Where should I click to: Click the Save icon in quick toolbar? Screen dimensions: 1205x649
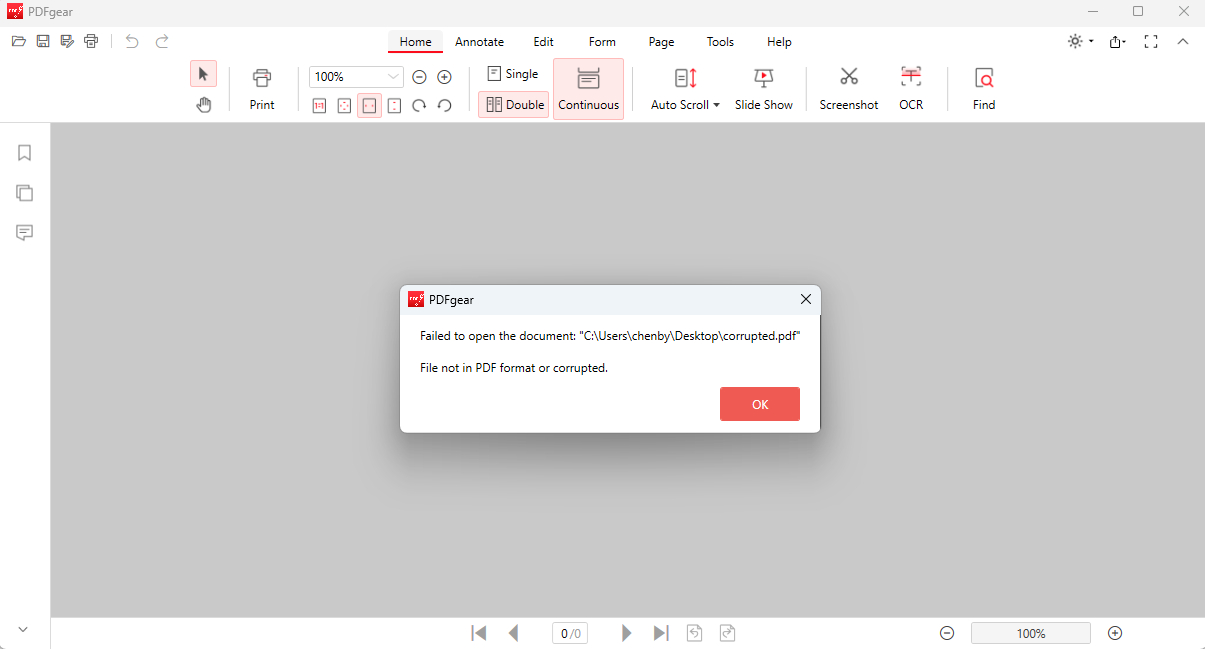[x=43, y=41]
